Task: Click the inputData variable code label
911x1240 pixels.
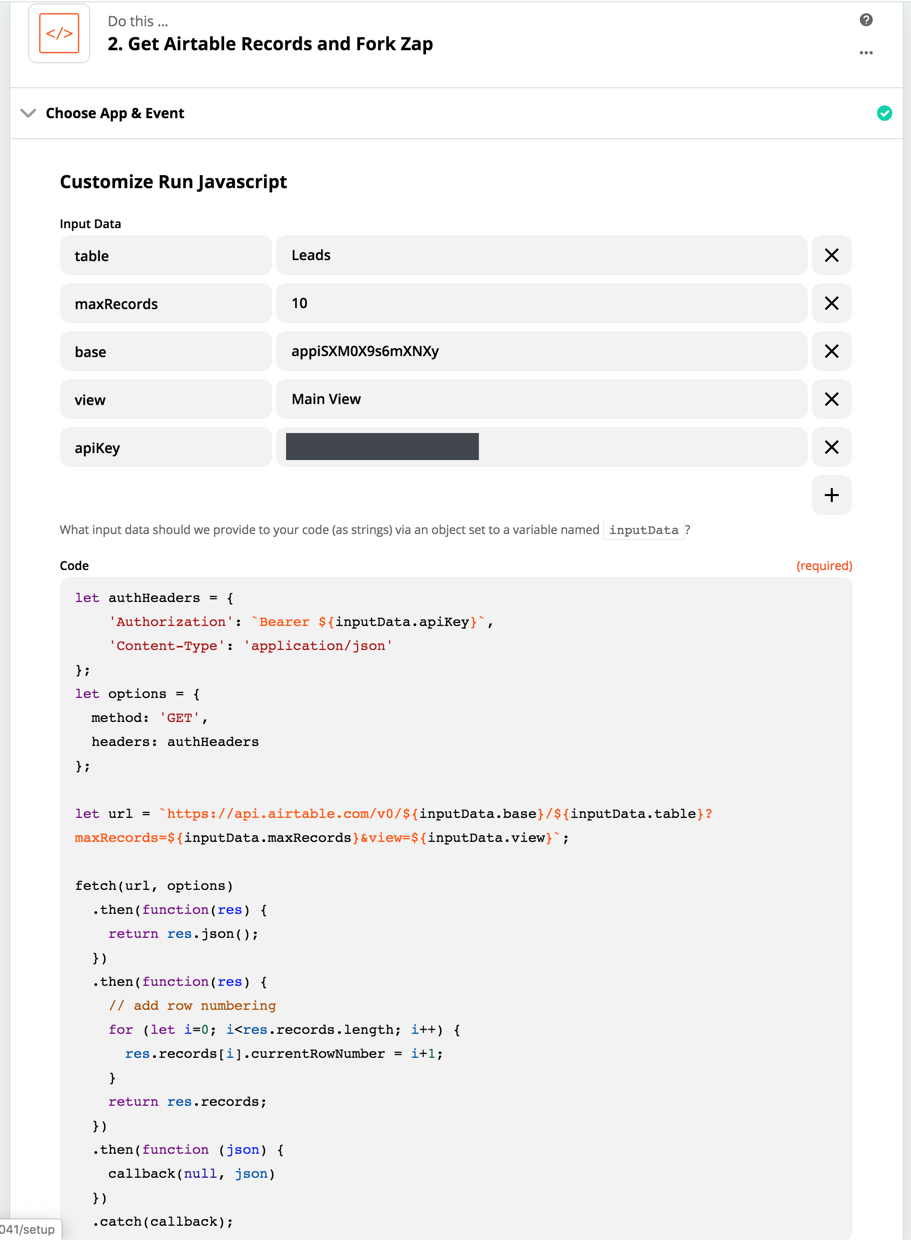Action: click(644, 530)
